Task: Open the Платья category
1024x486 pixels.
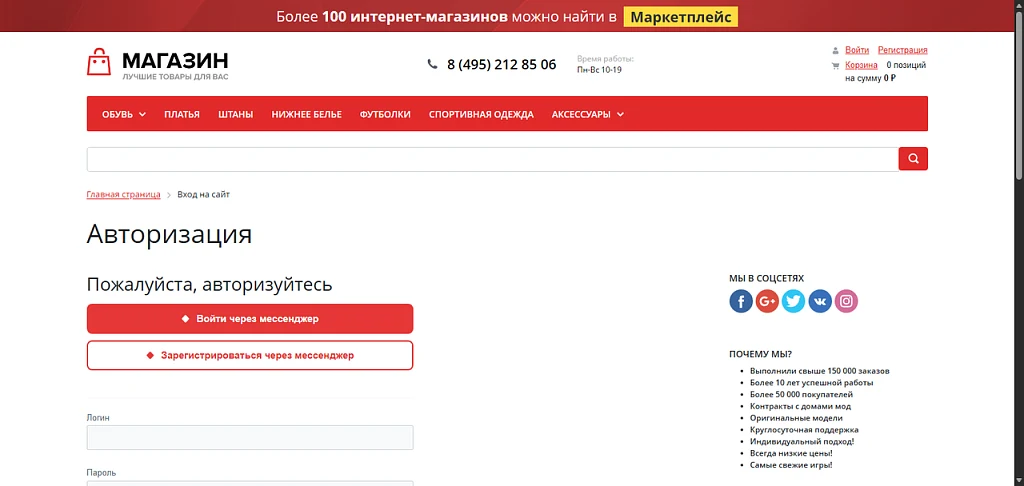Action: [x=182, y=114]
